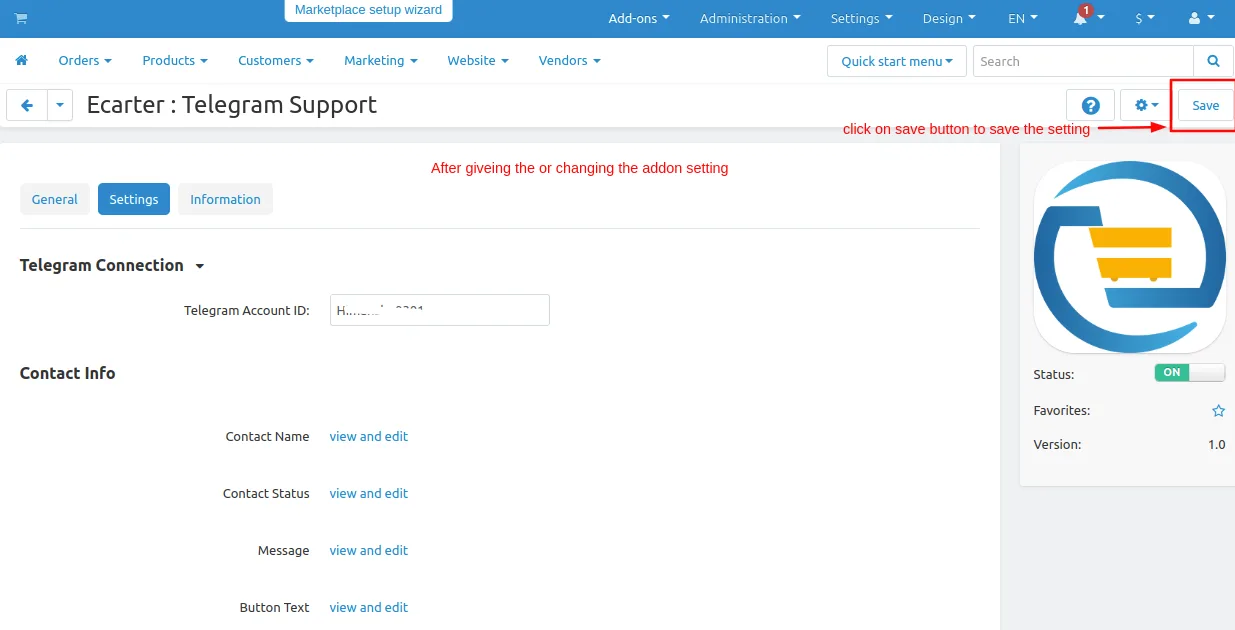Open the Administration menu
1235x630 pixels.
point(750,18)
